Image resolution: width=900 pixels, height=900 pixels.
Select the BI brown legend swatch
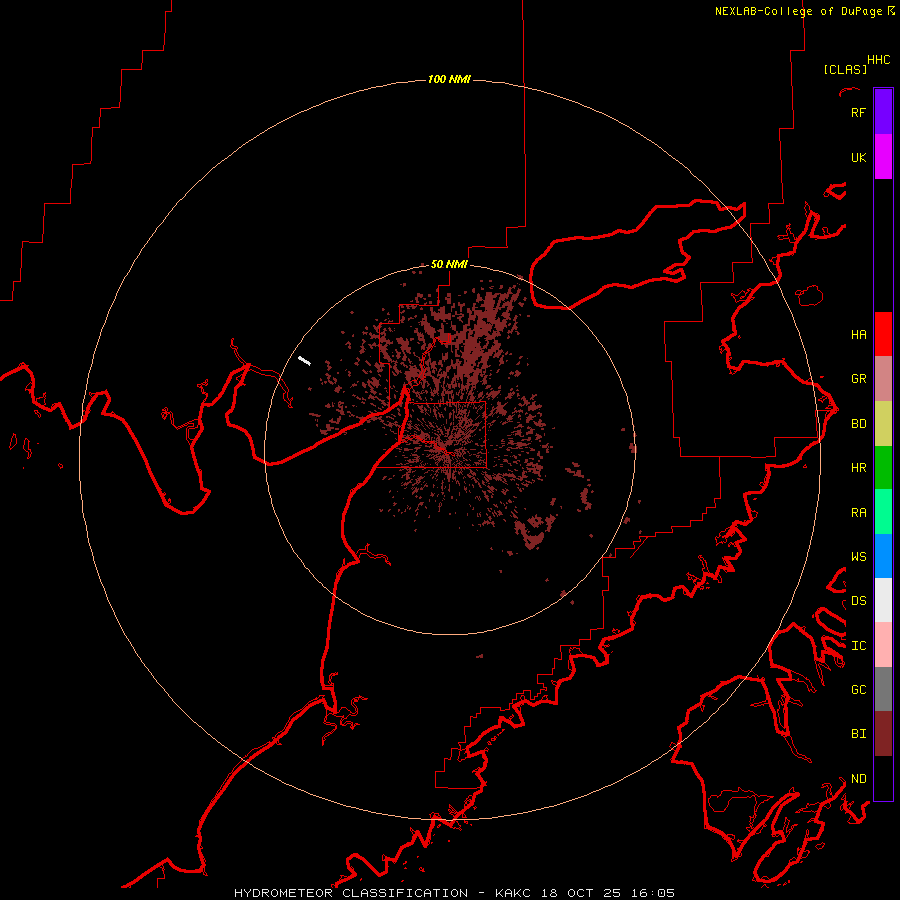pos(883,734)
